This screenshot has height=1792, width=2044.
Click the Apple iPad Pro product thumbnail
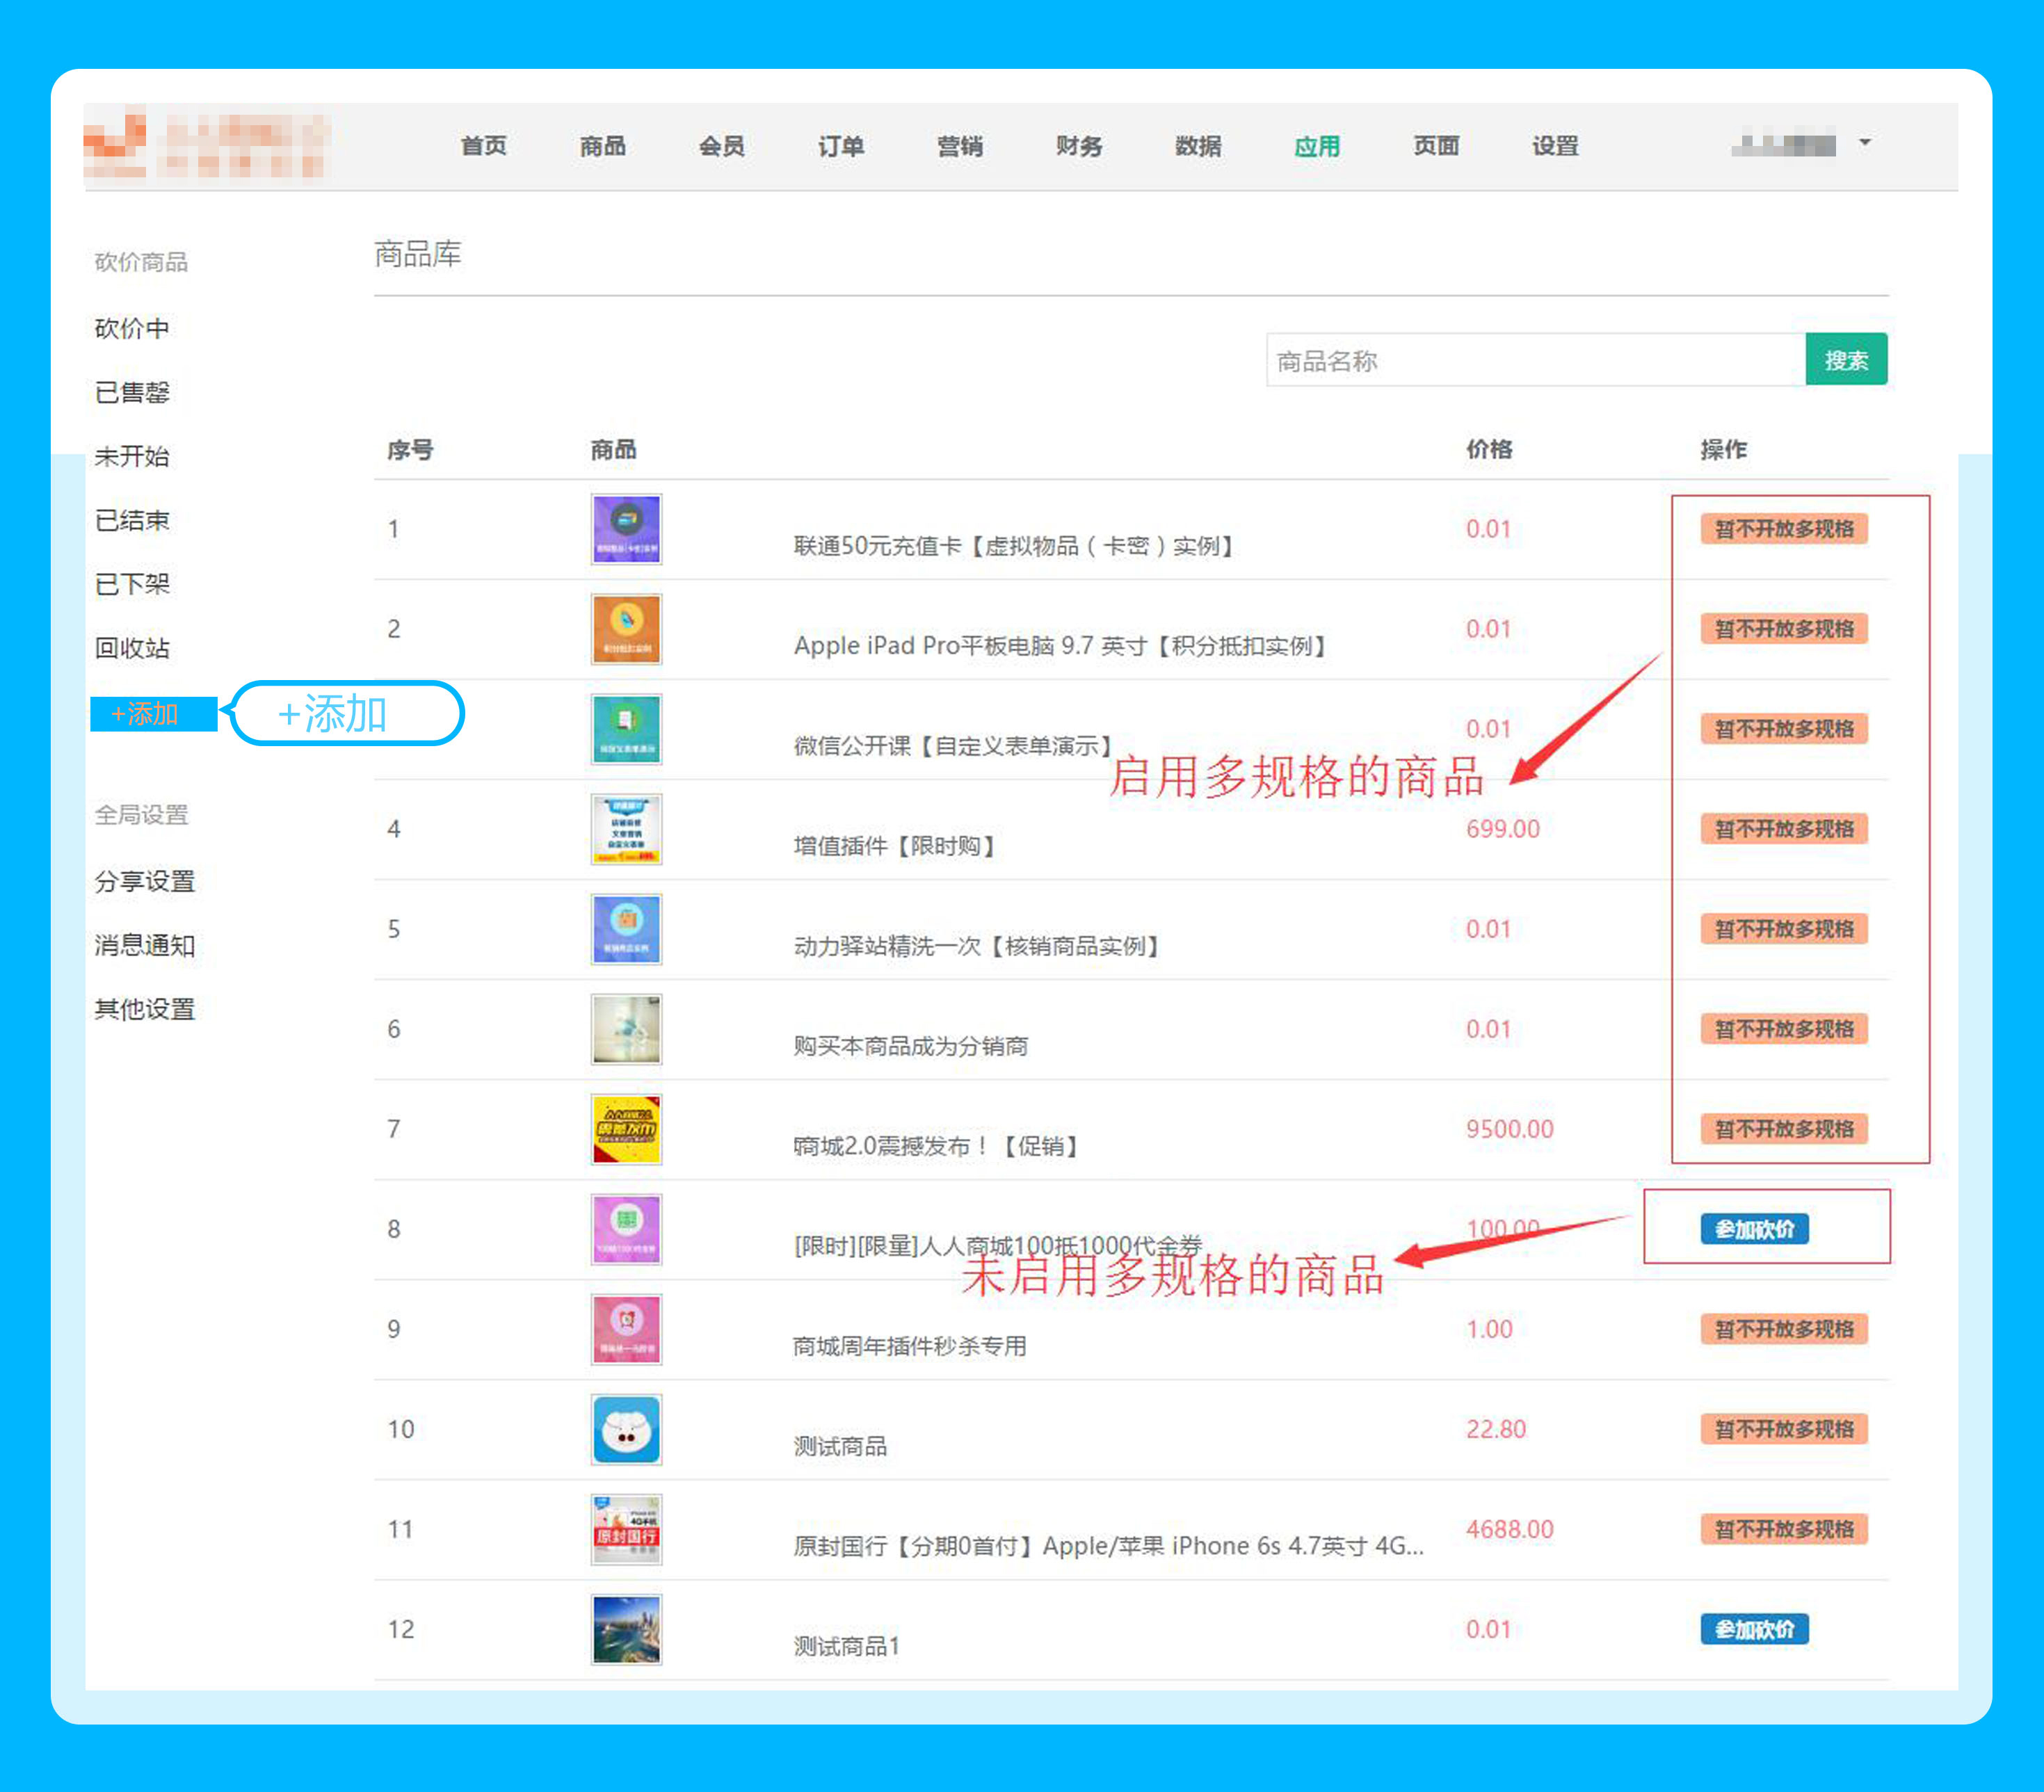click(x=626, y=629)
